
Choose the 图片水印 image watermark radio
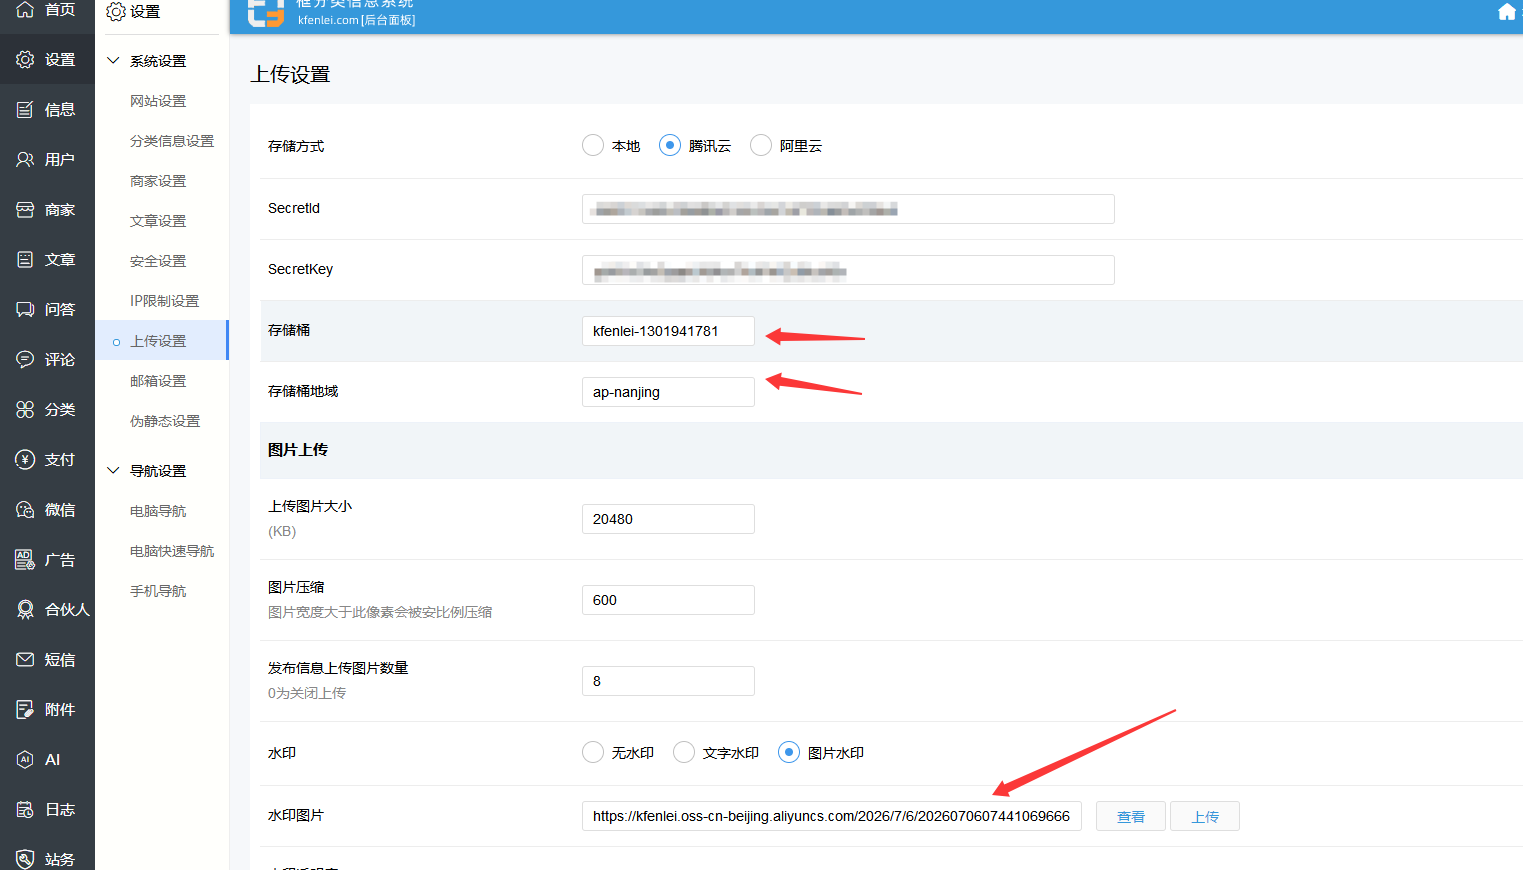789,752
